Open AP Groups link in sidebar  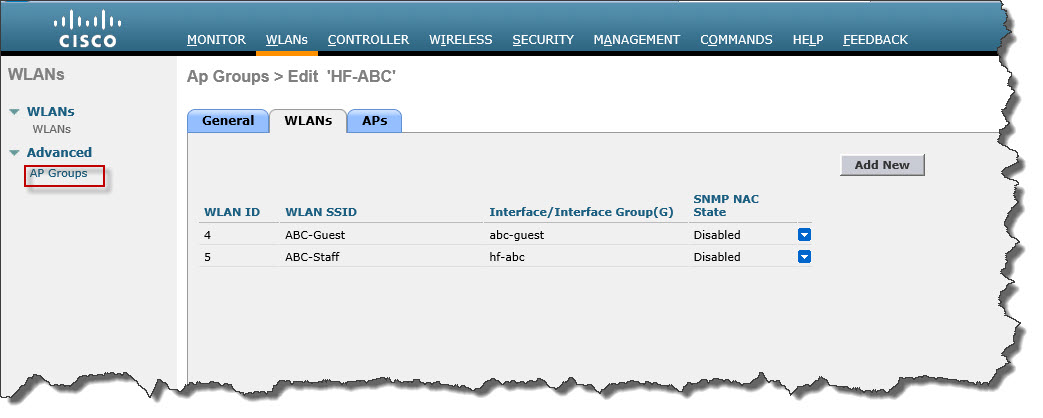pos(59,173)
